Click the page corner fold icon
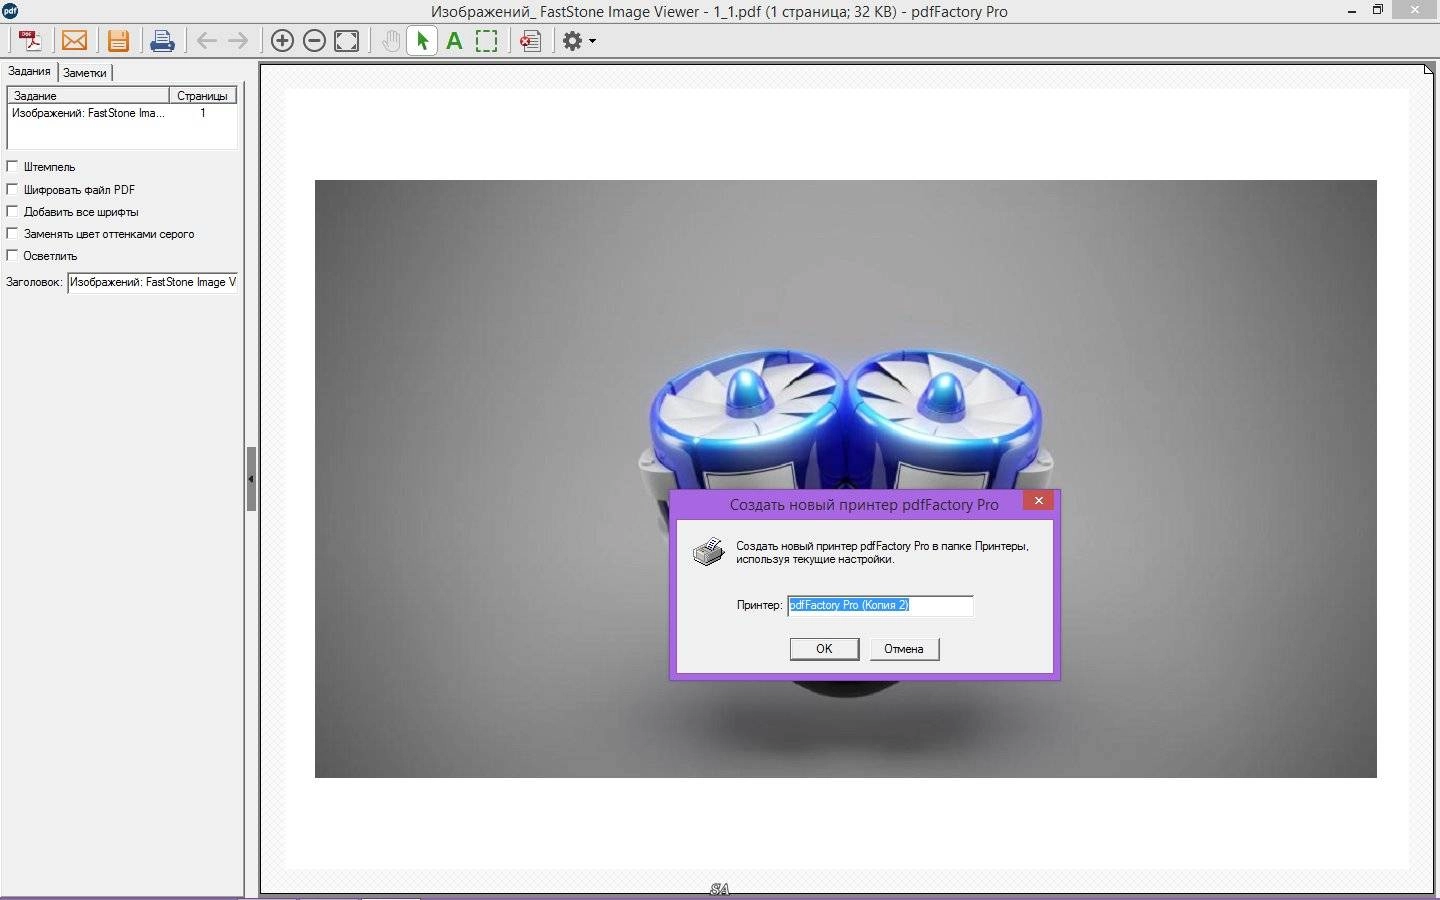 coord(1428,69)
